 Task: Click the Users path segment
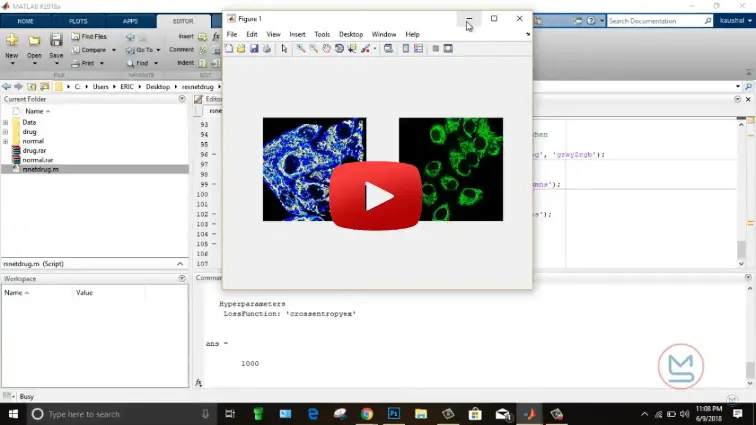pyautogui.click(x=100, y=87)
